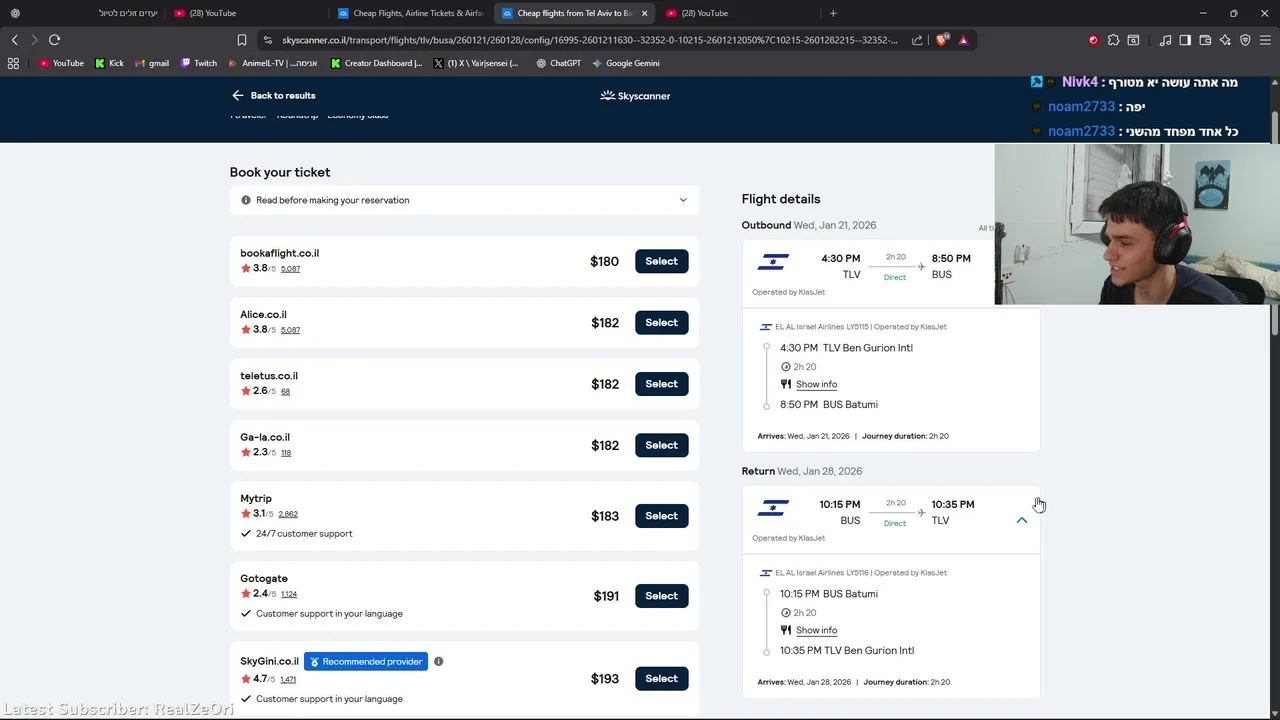This screenshot has height=720, width=1280.
Task: Switch to the Cheap Flights, Airline Tickets tab
Action: click(x=410, y=13)
